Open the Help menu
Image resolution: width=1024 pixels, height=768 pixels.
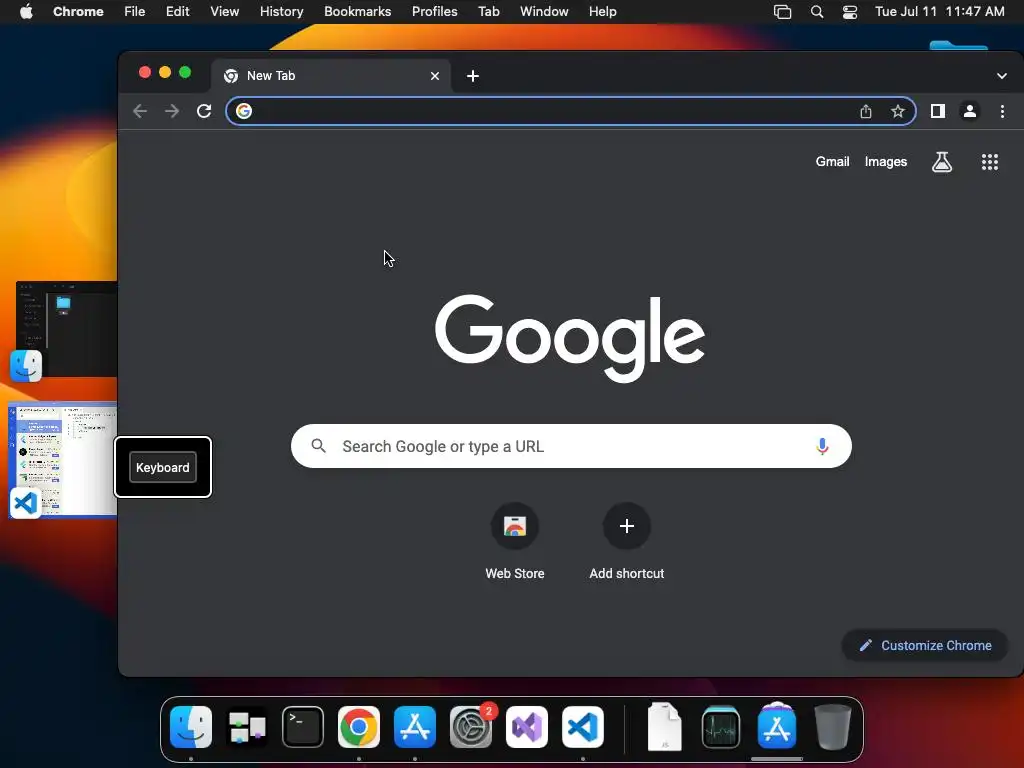click(602, 12)
